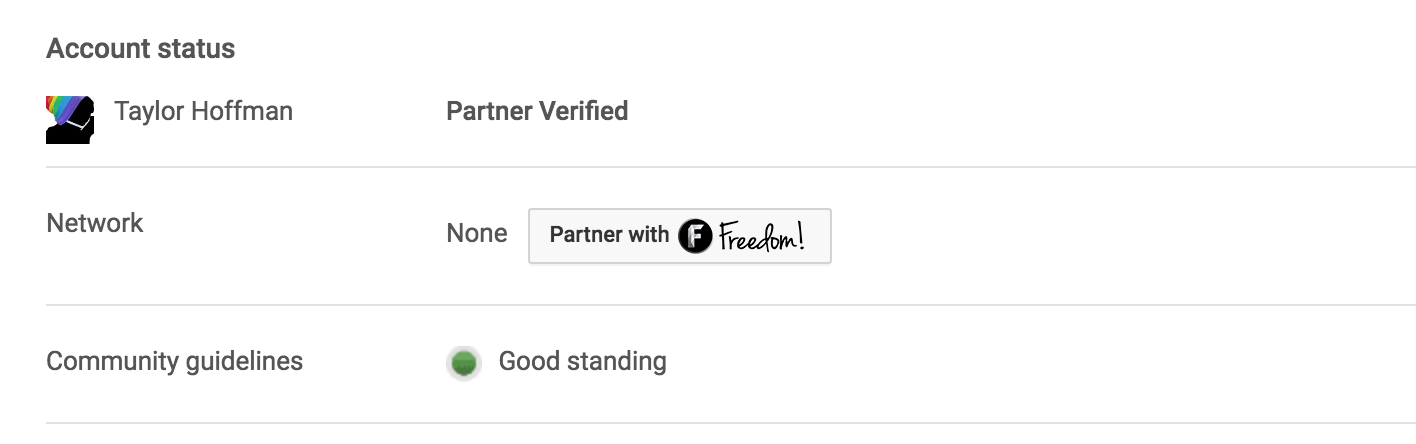Select the Taylor Hoffman account name
This screenshot has height=444, width=1416.
(x=203, y=111)
